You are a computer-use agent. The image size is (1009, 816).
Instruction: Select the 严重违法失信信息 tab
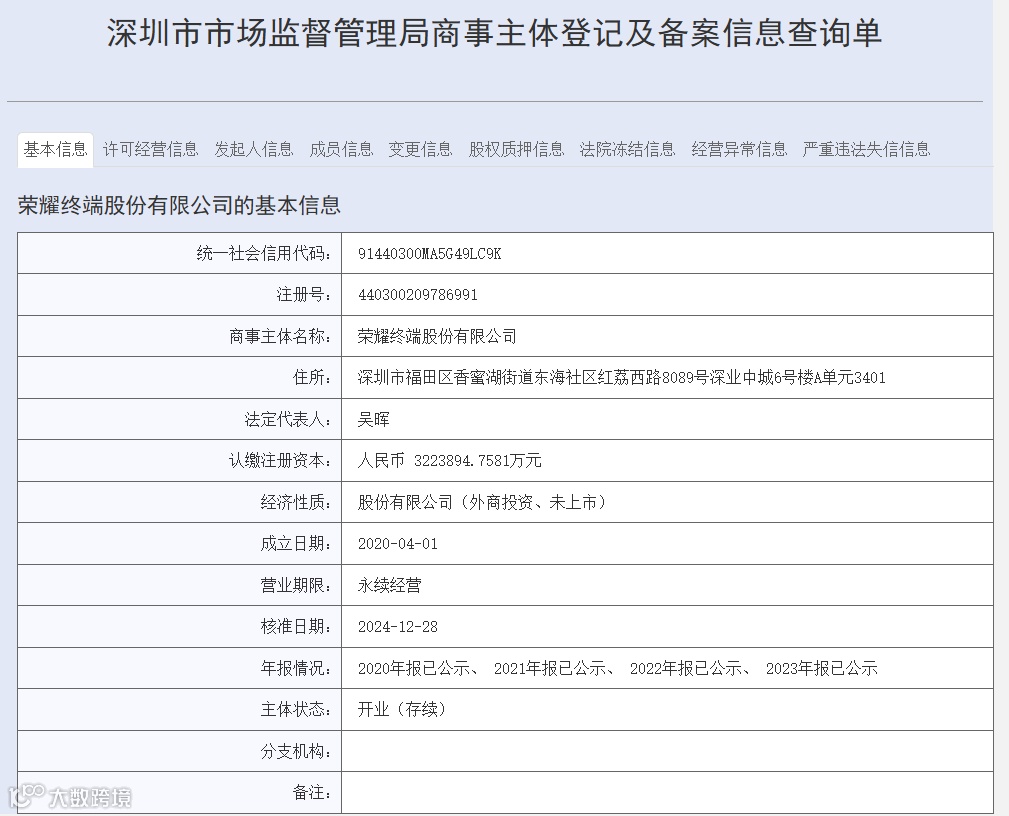[866, 150]
